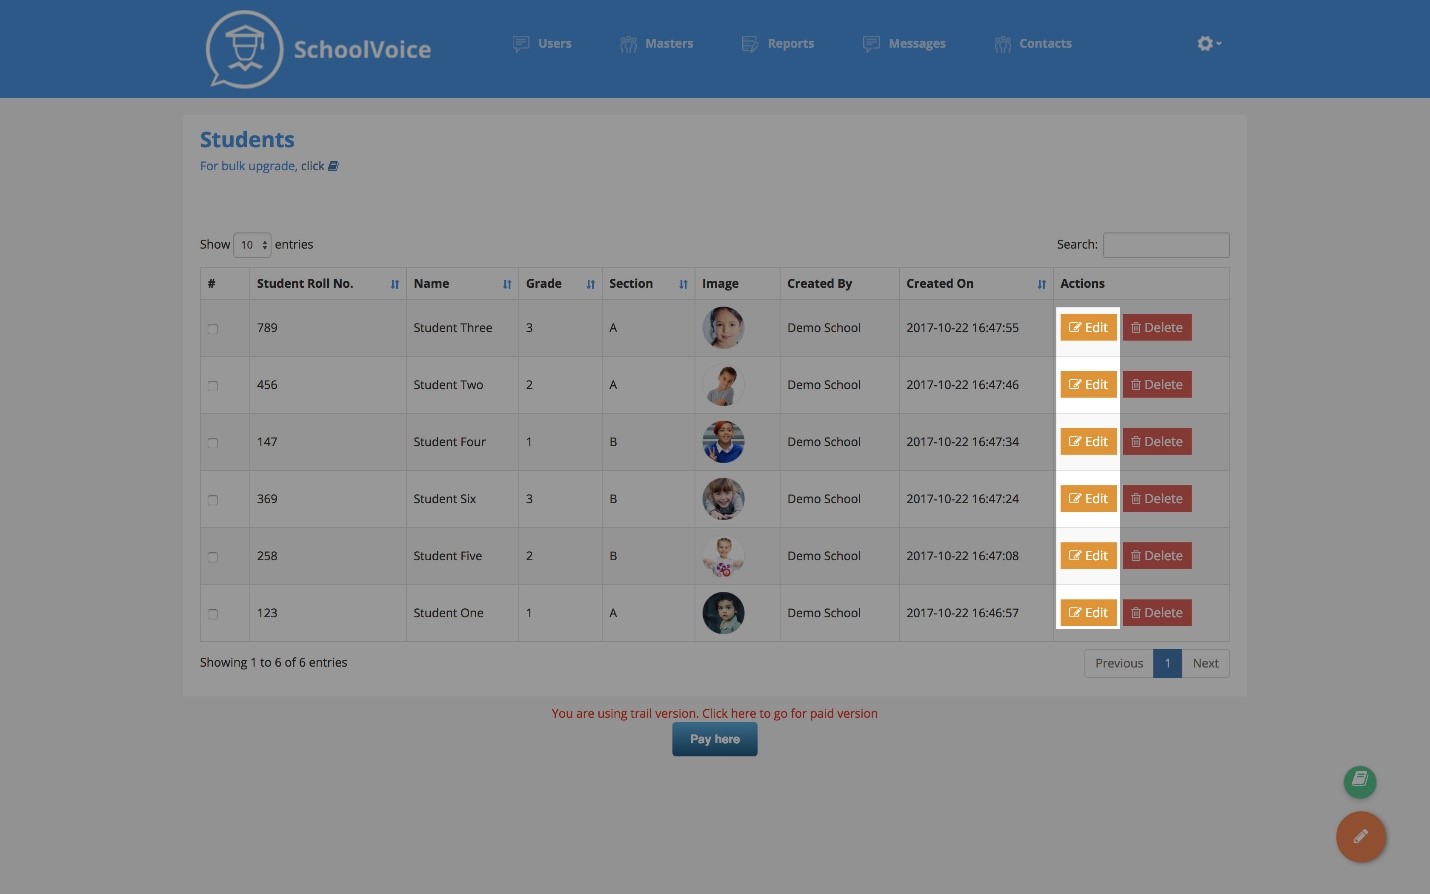Viewport: 1430px width, 894px height.
Task: Go to the Previous page
Action: [1119, 663]
